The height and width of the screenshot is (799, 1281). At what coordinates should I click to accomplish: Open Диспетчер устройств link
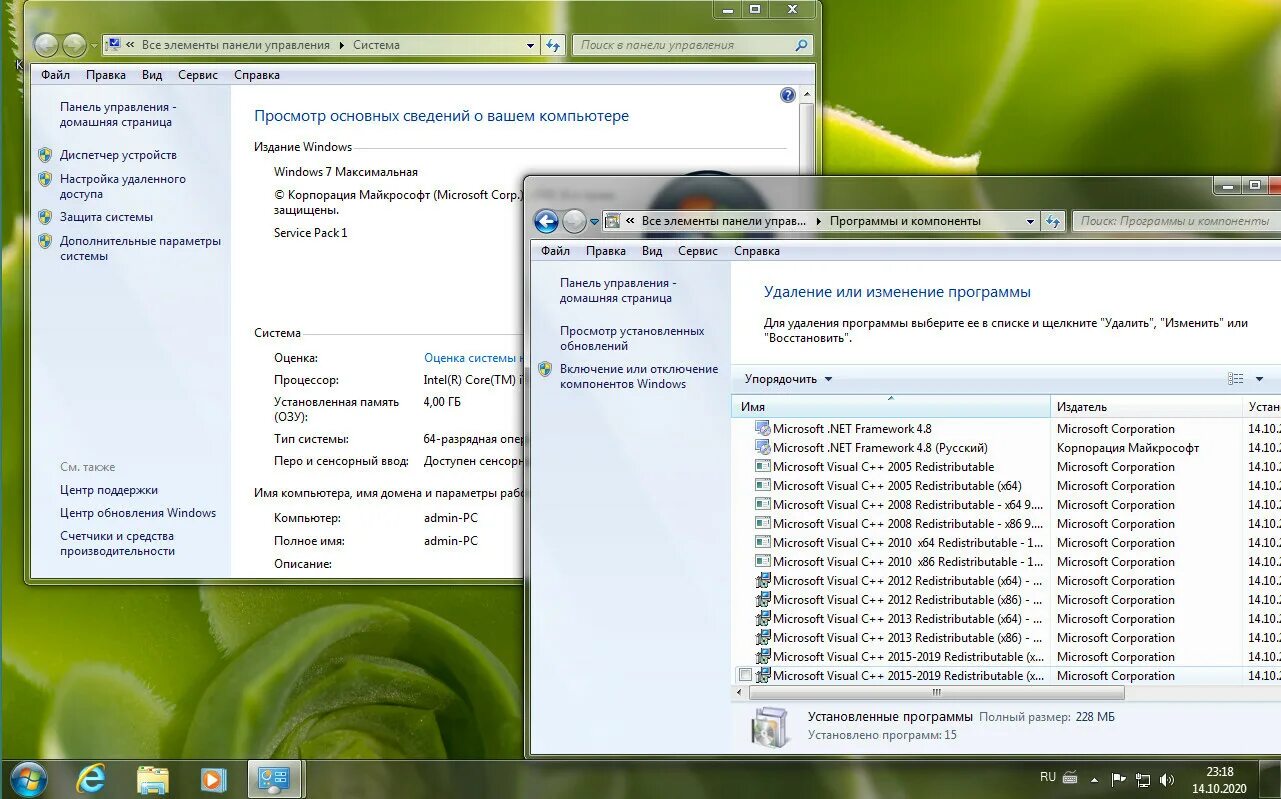coord(118,155)
